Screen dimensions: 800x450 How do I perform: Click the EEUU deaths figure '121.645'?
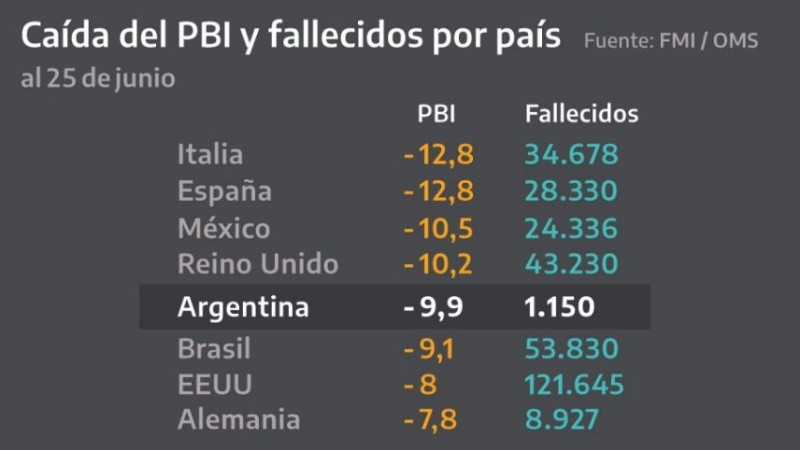point(575,385)
